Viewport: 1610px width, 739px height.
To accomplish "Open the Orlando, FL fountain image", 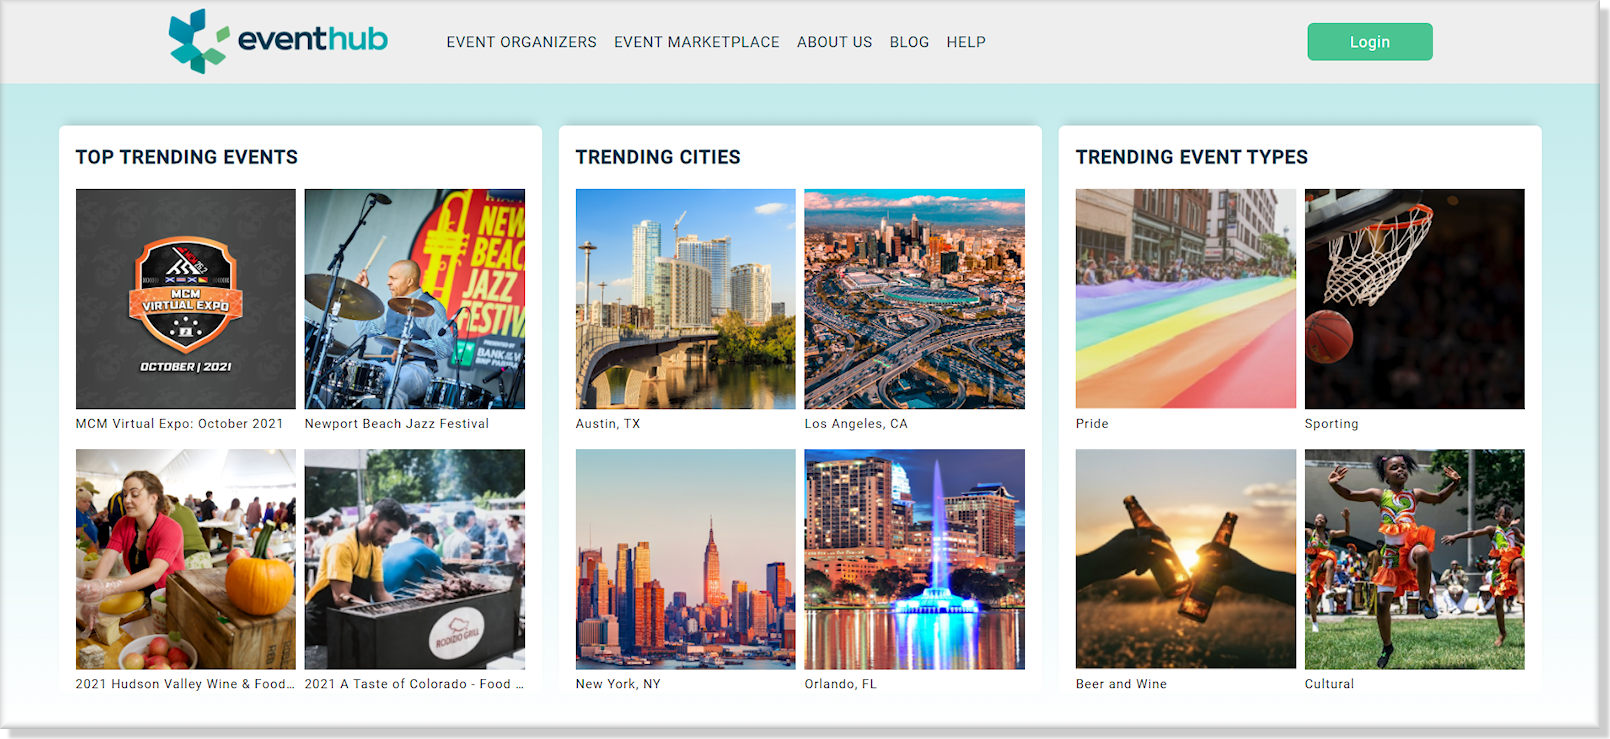I will 914,559.
